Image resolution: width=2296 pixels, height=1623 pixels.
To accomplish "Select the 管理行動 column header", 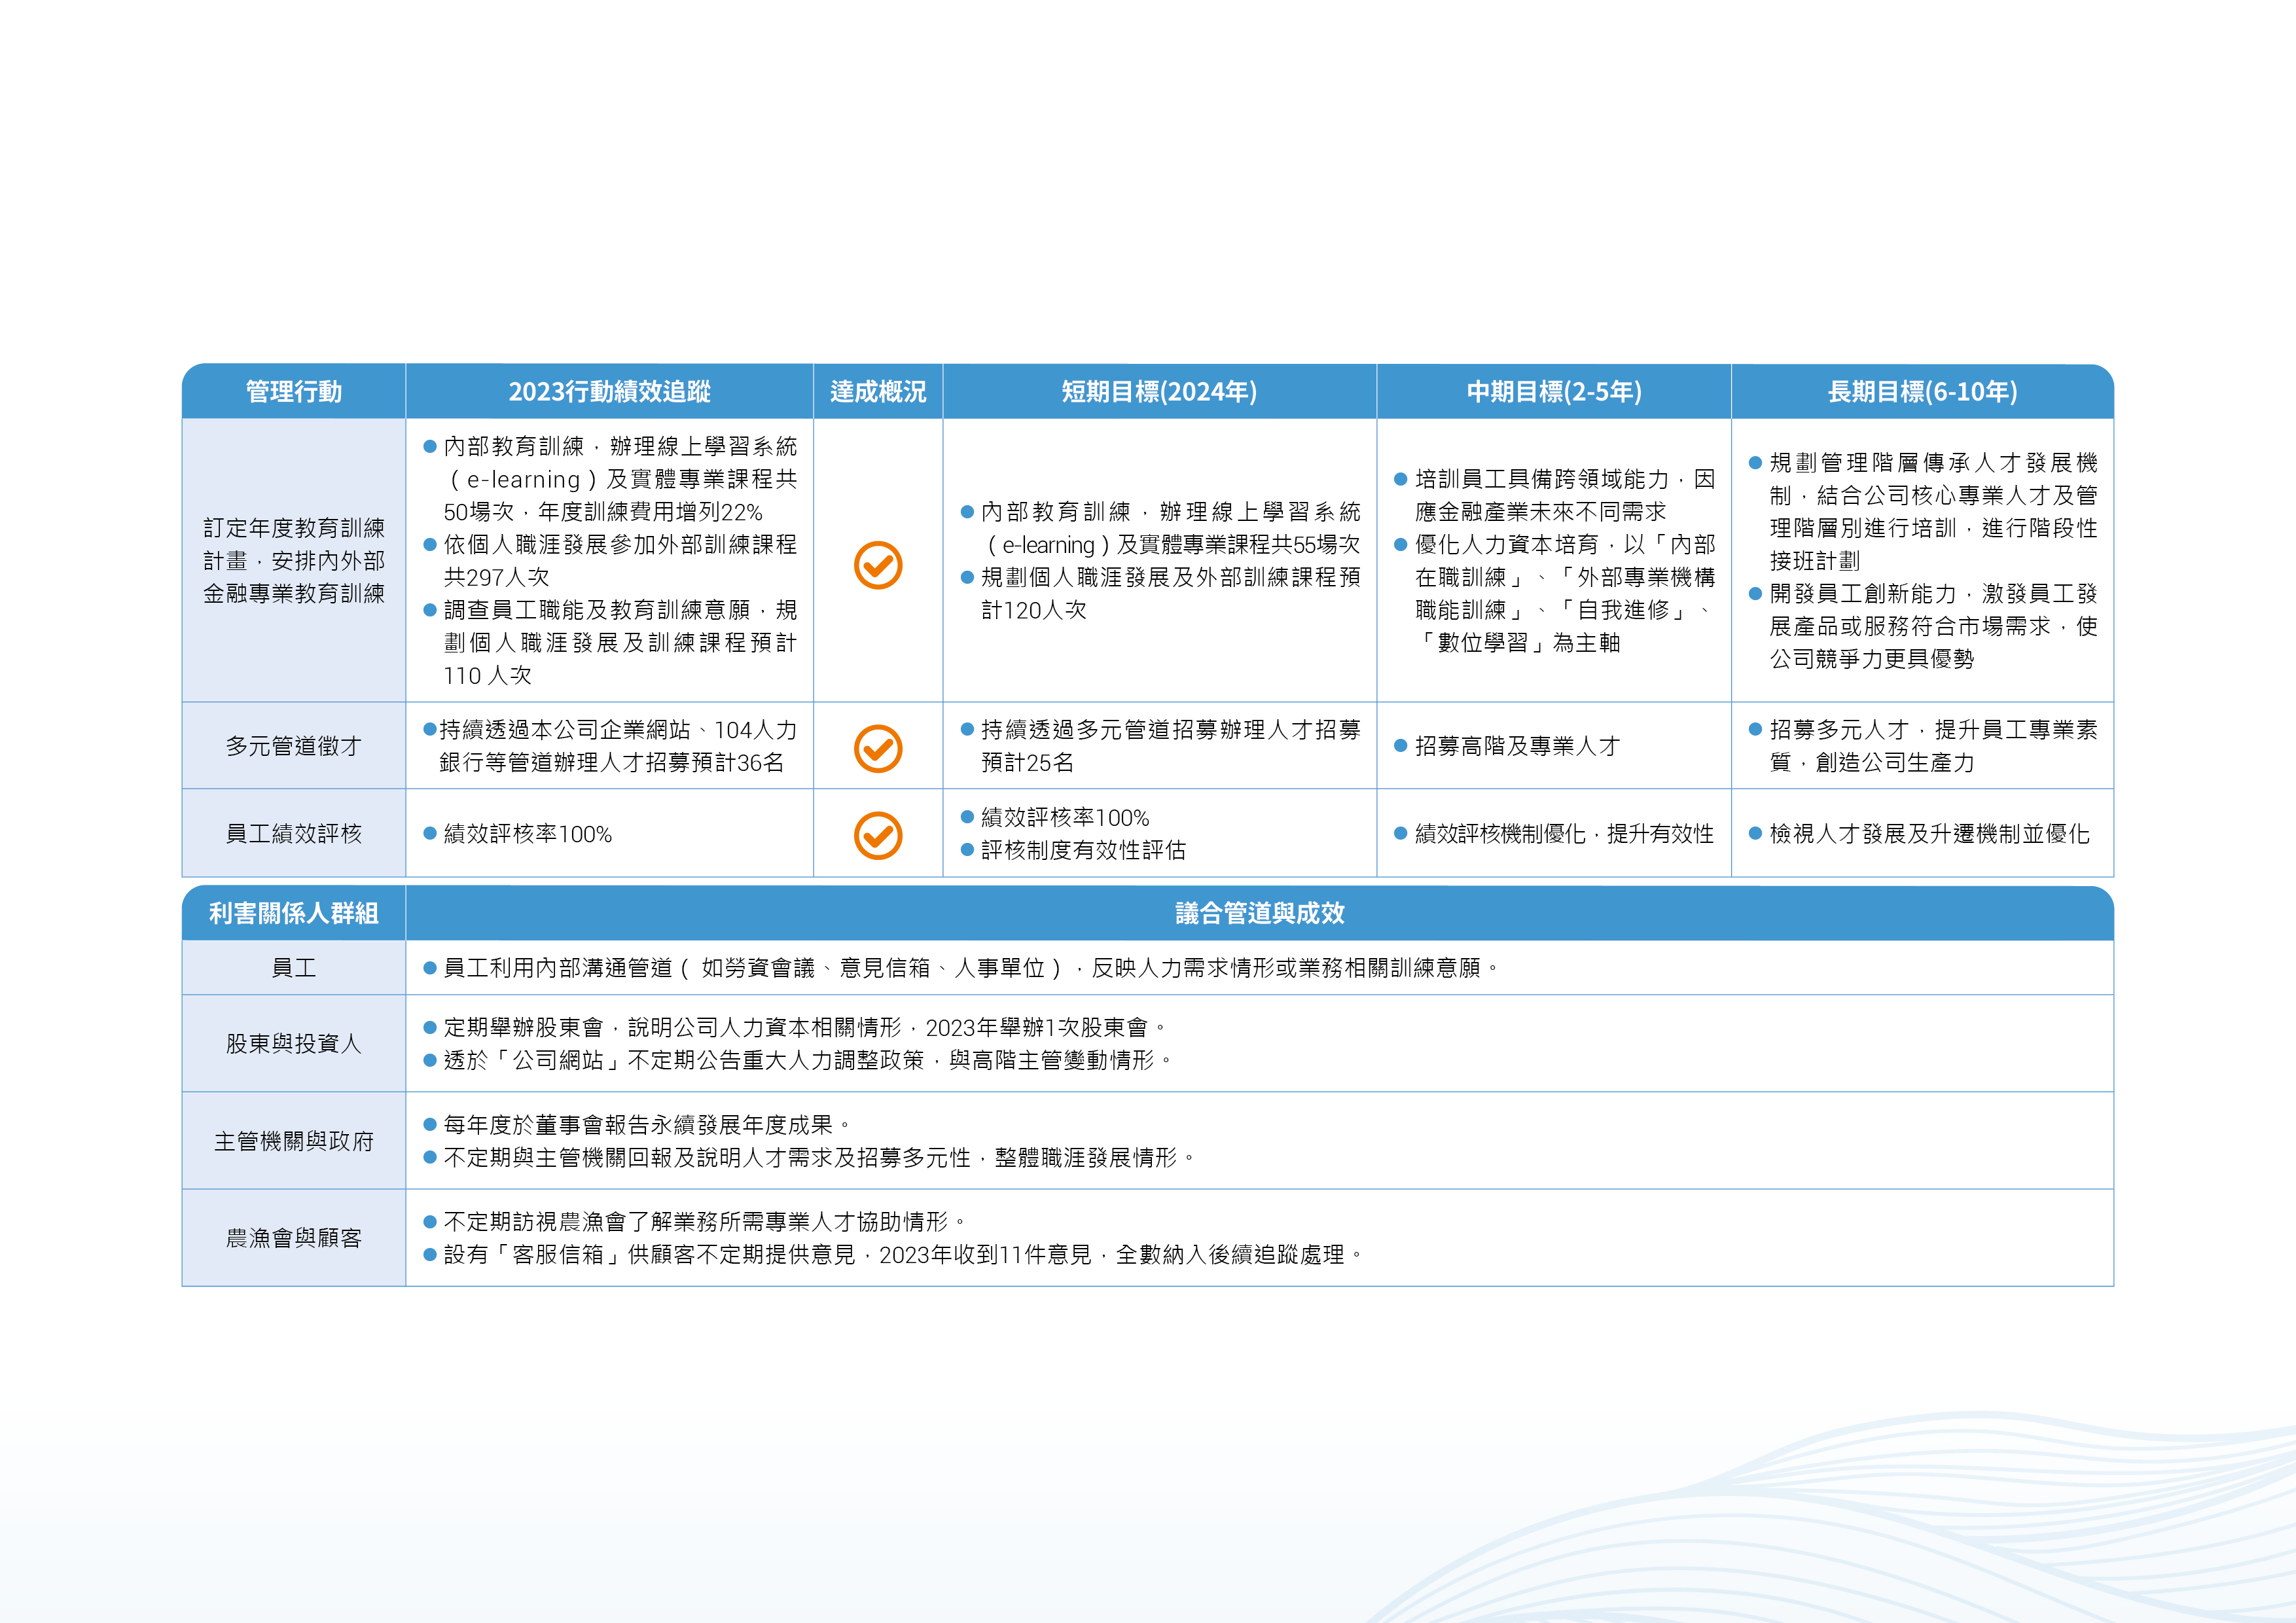I will click(294, 391).
